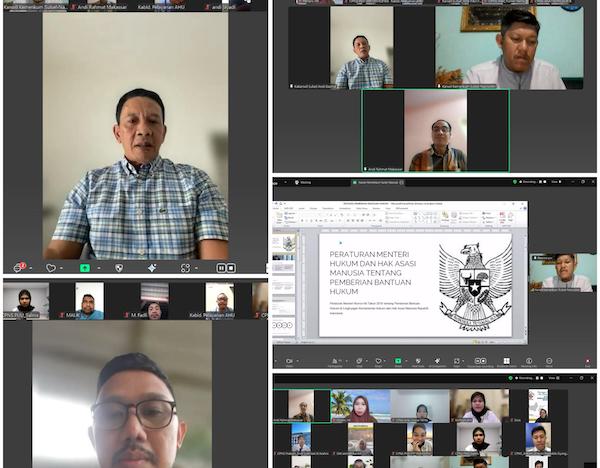This screenshot has height=468, width=600.
Task: Click the red End meeting button
Action: pos(587,361)
